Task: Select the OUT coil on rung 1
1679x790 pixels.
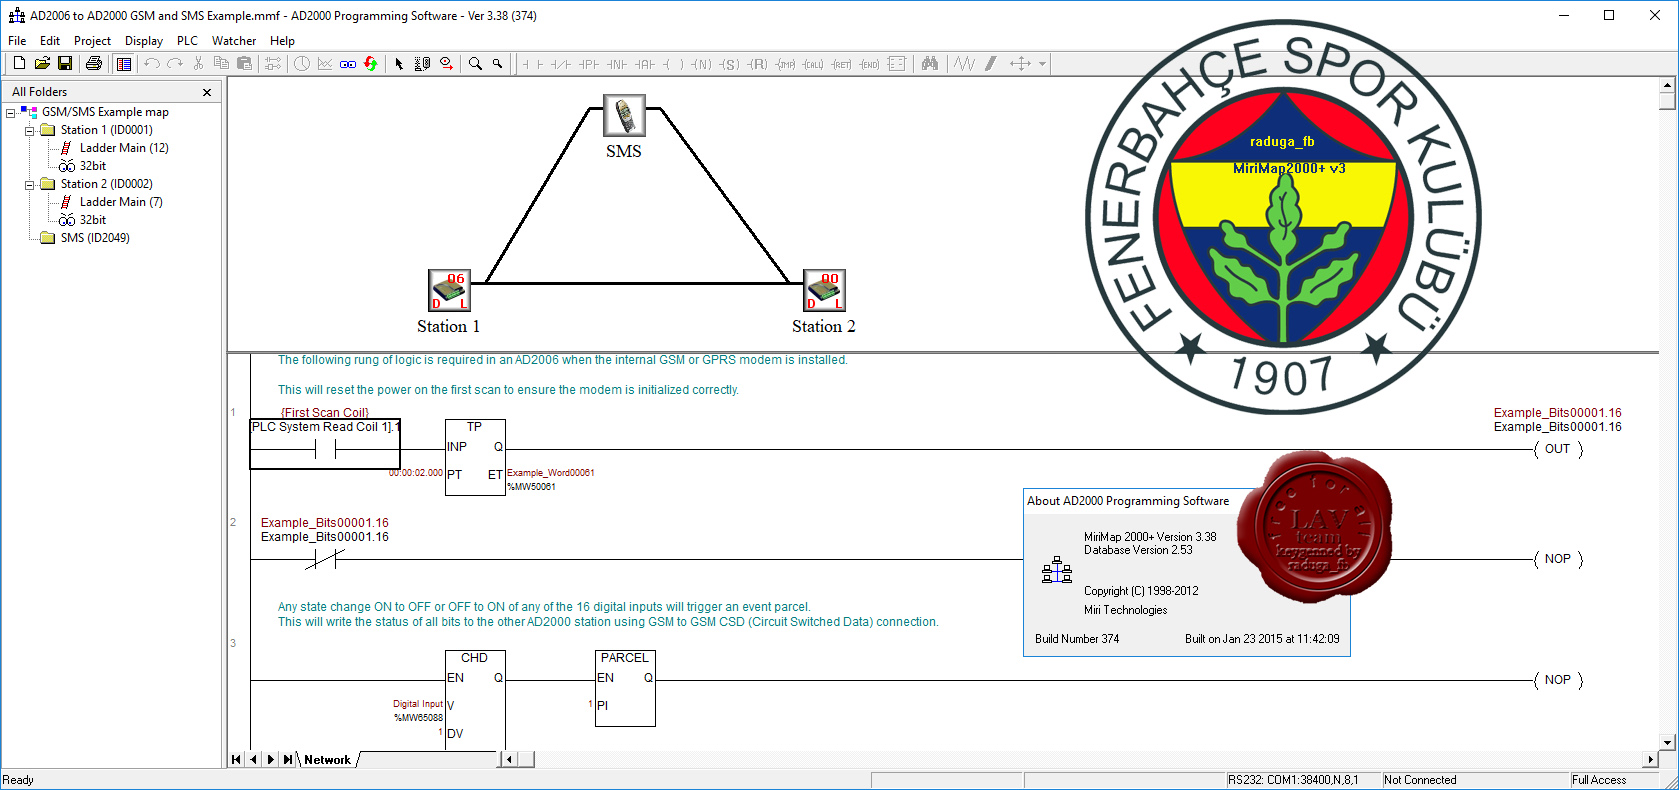Action: (1558, 449)
